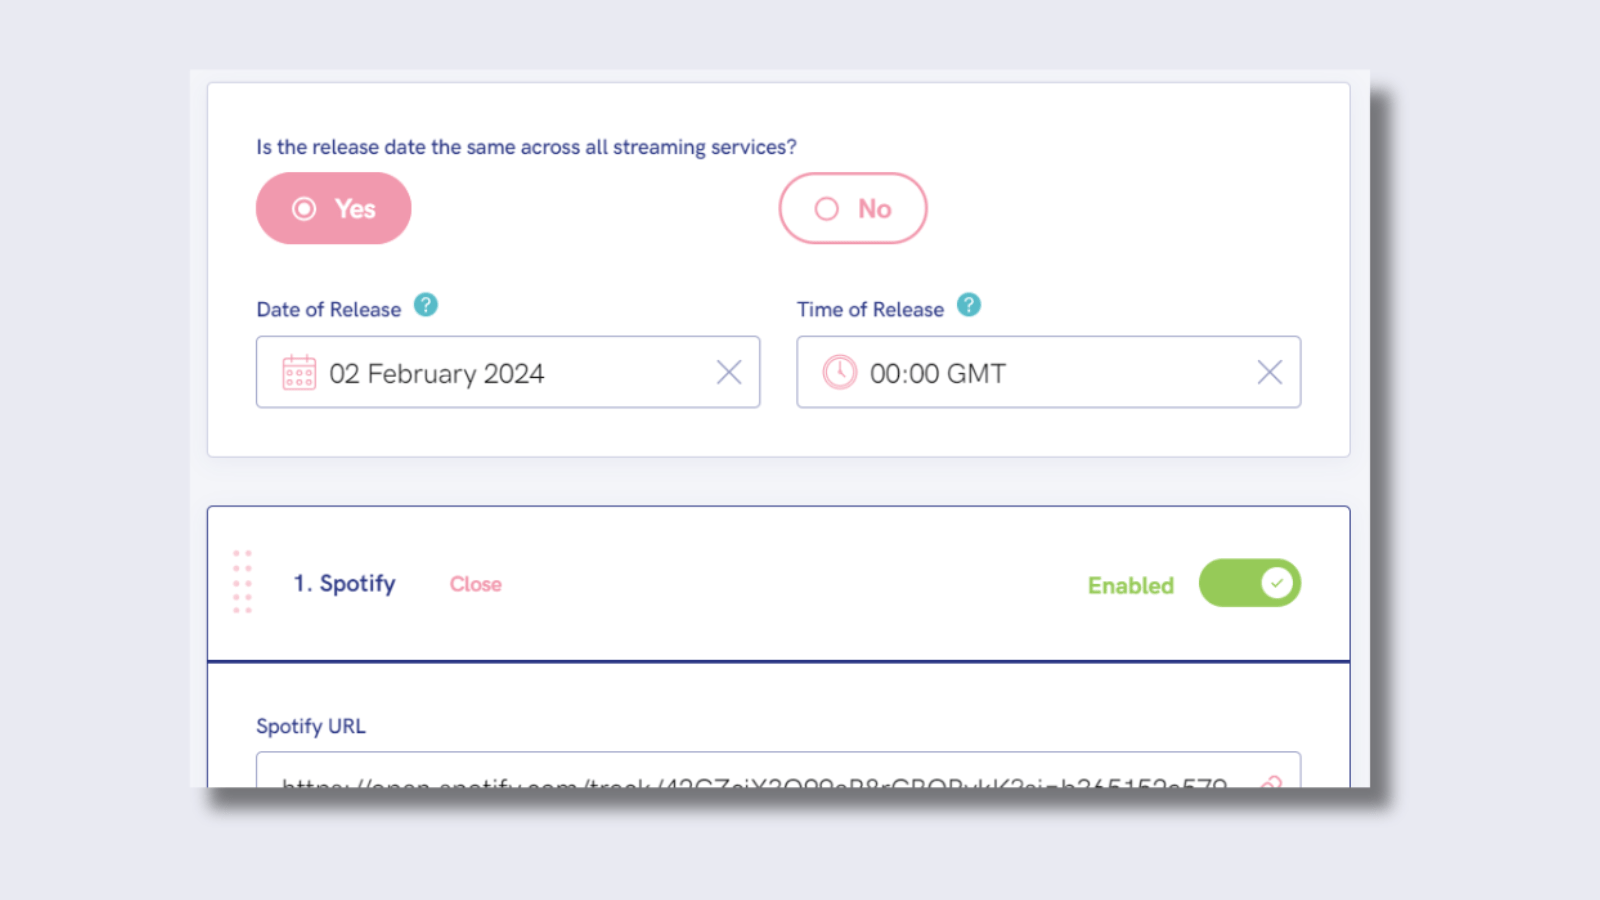Select the 1. Spotify section header

click(x=344, y=583)
